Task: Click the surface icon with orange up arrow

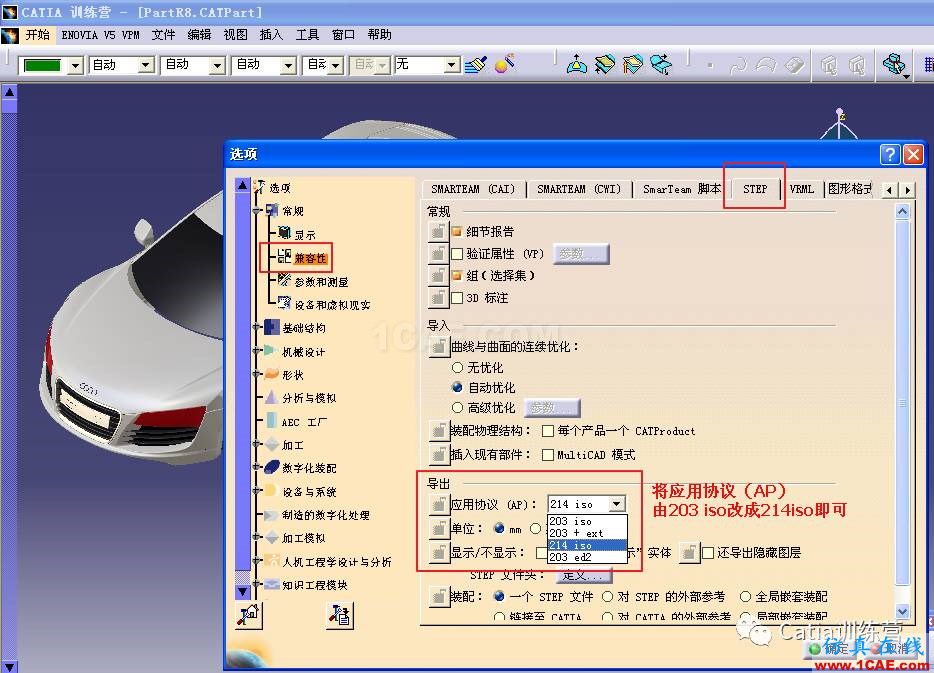Action: 633,64
